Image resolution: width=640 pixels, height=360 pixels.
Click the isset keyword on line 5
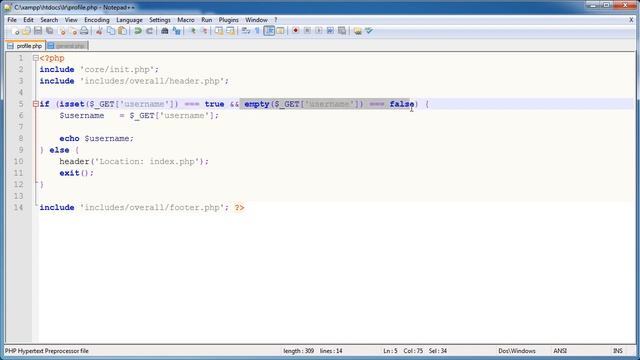click(72, 104)
